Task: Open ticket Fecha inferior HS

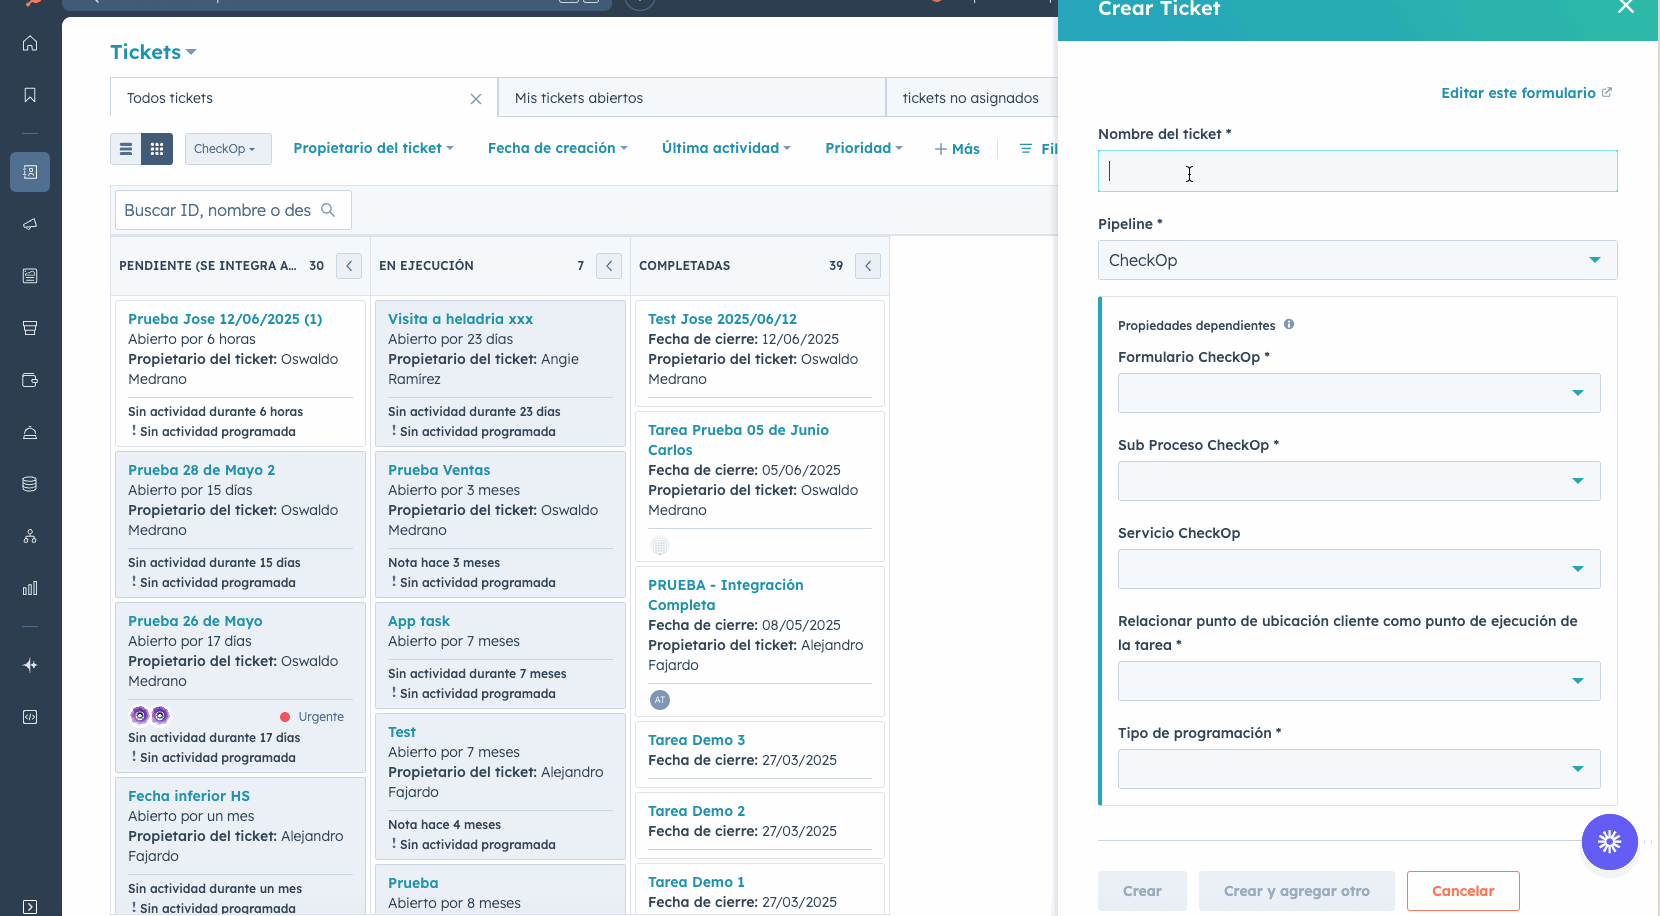Action: point(189,796)
